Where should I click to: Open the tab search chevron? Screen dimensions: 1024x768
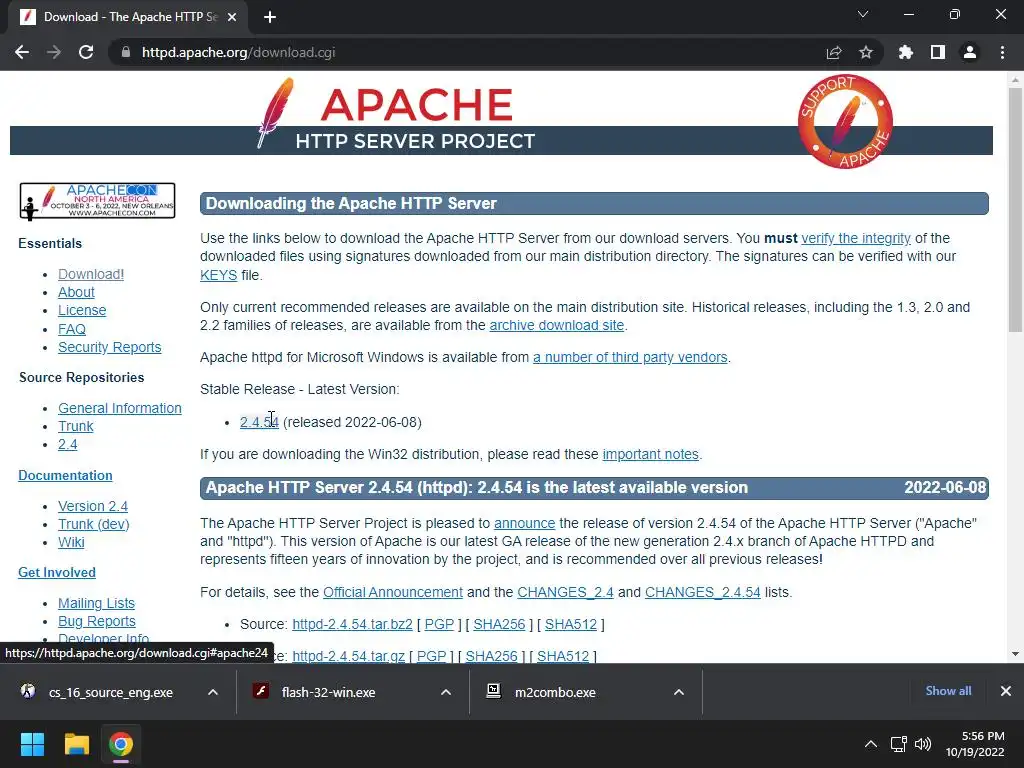(863, 14)
